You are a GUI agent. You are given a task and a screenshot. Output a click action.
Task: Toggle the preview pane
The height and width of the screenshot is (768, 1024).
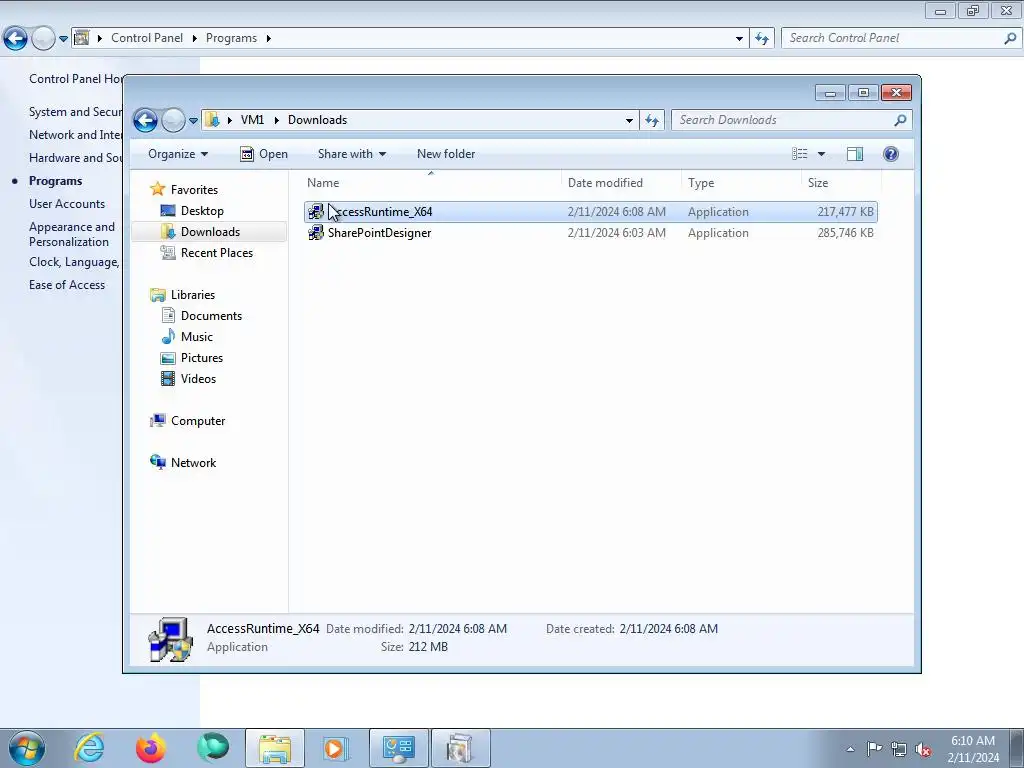tap(855, 154)
